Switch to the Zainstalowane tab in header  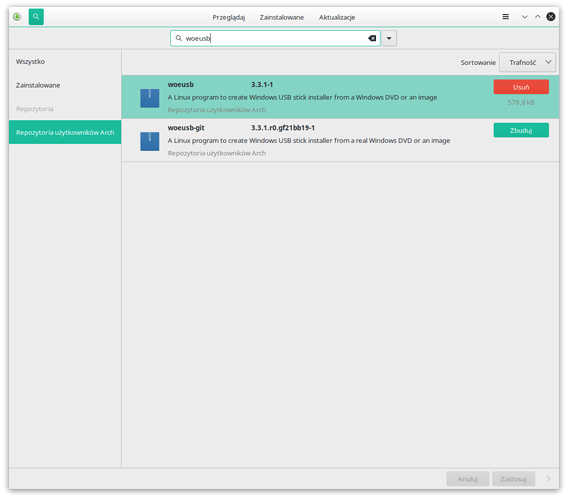pos(281,17)
